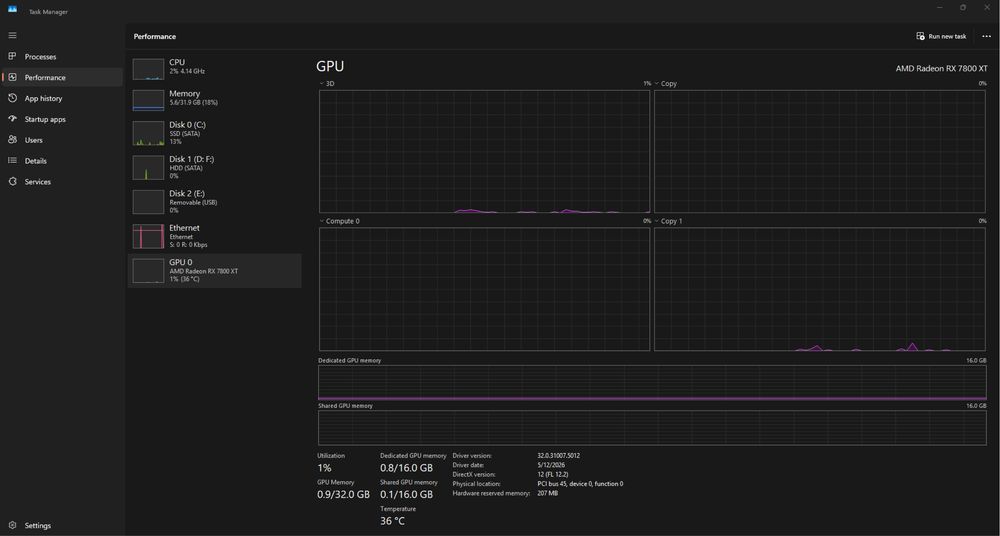Image resolution: width=1000 pixels, height=536 pixels.
Task: Click the Processes sidebar icon
Action: pos(12,57)
